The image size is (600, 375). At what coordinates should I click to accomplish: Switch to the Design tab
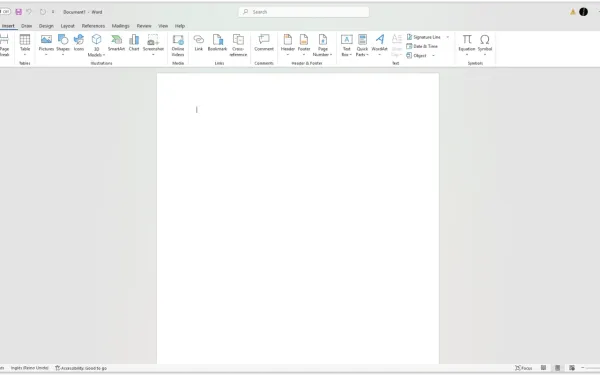46,26
